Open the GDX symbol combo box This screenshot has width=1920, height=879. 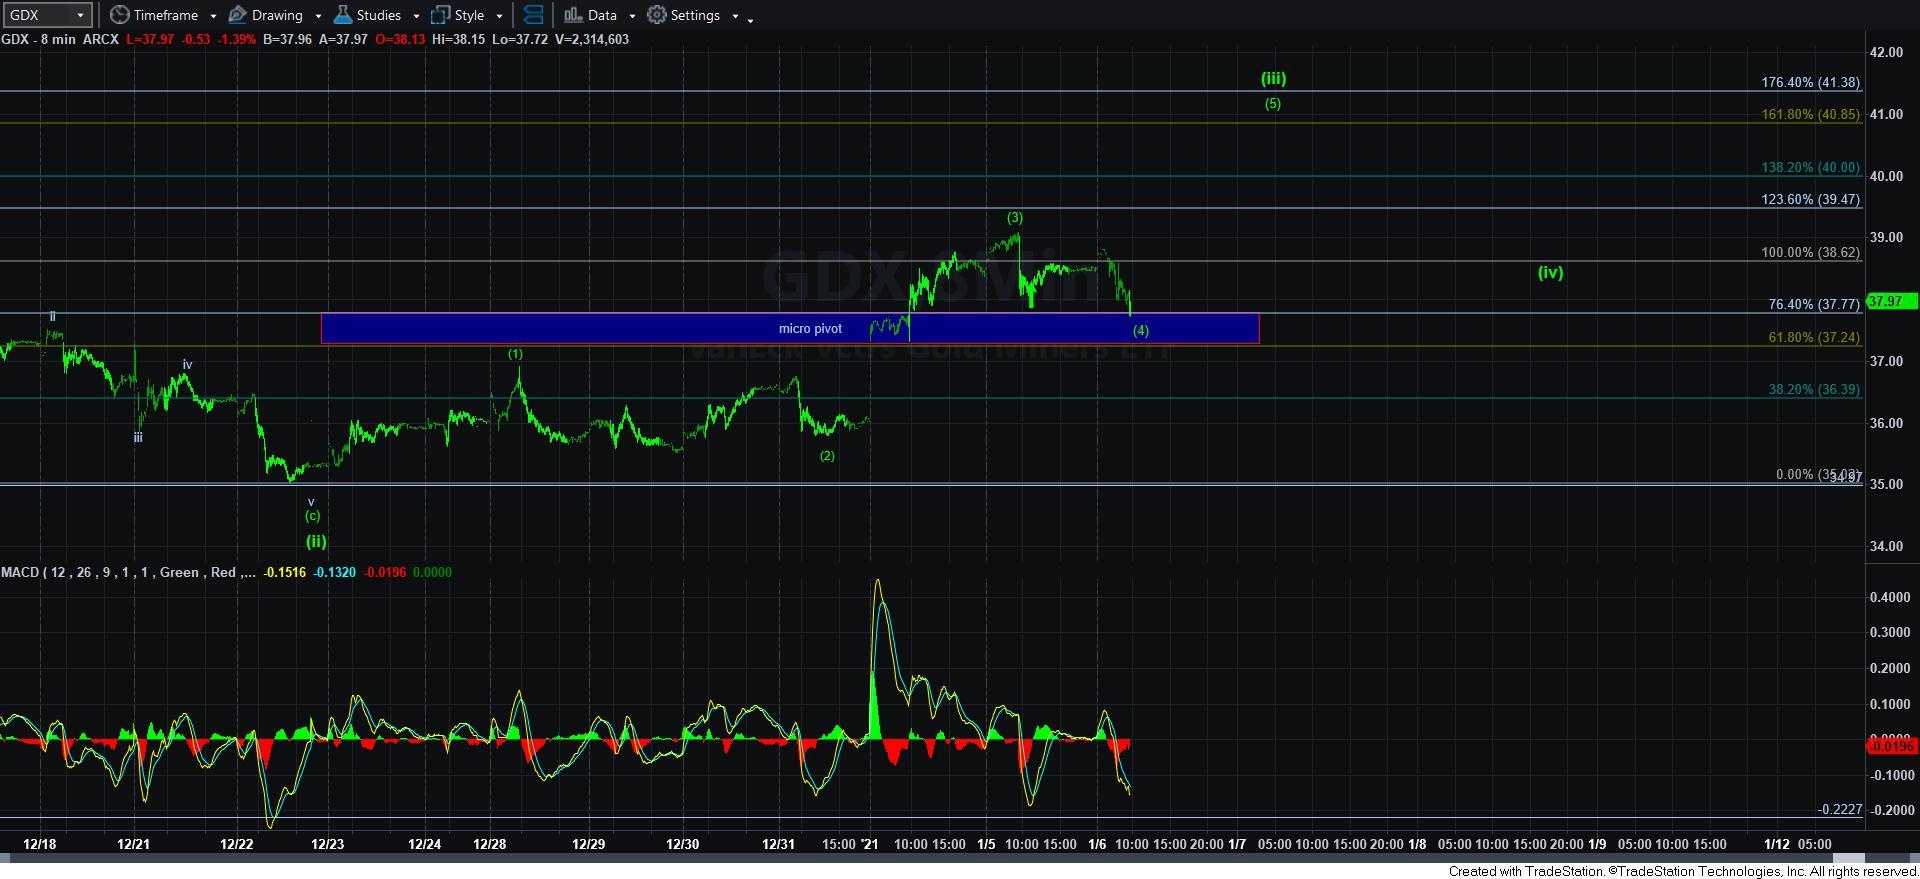click(x=47, y=15)
